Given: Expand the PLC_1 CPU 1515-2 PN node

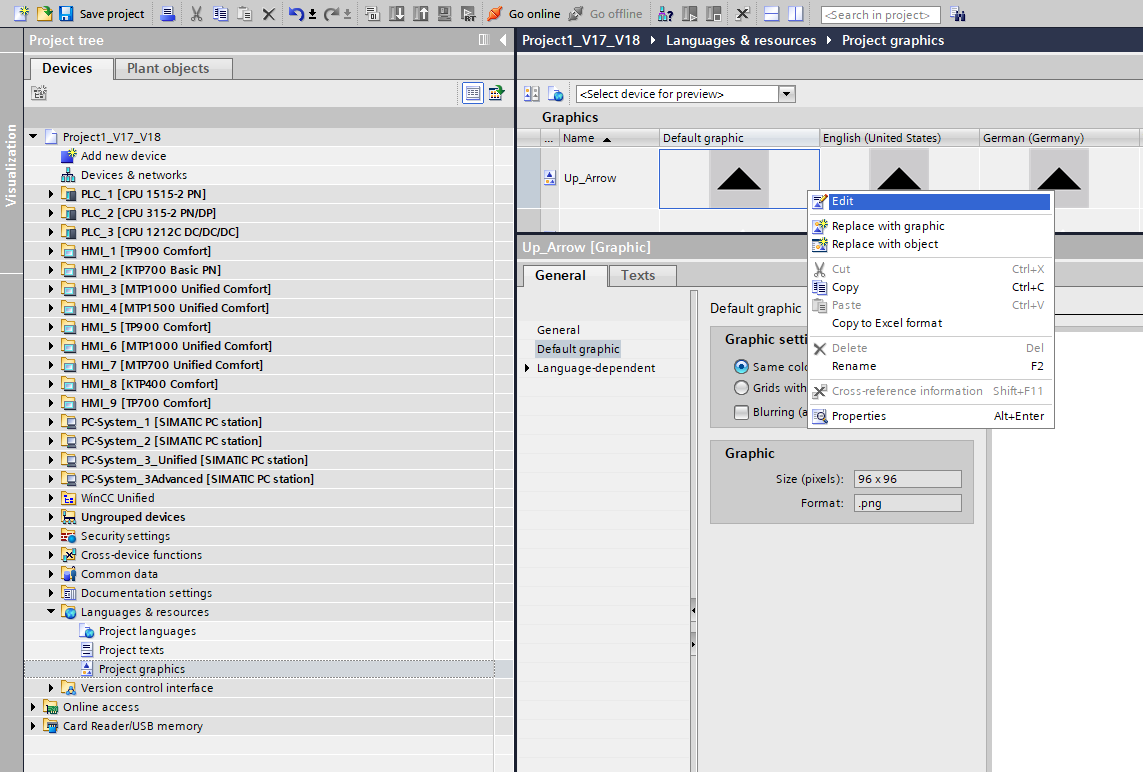Looking at the screenshot, I should (x=52, y=194).
